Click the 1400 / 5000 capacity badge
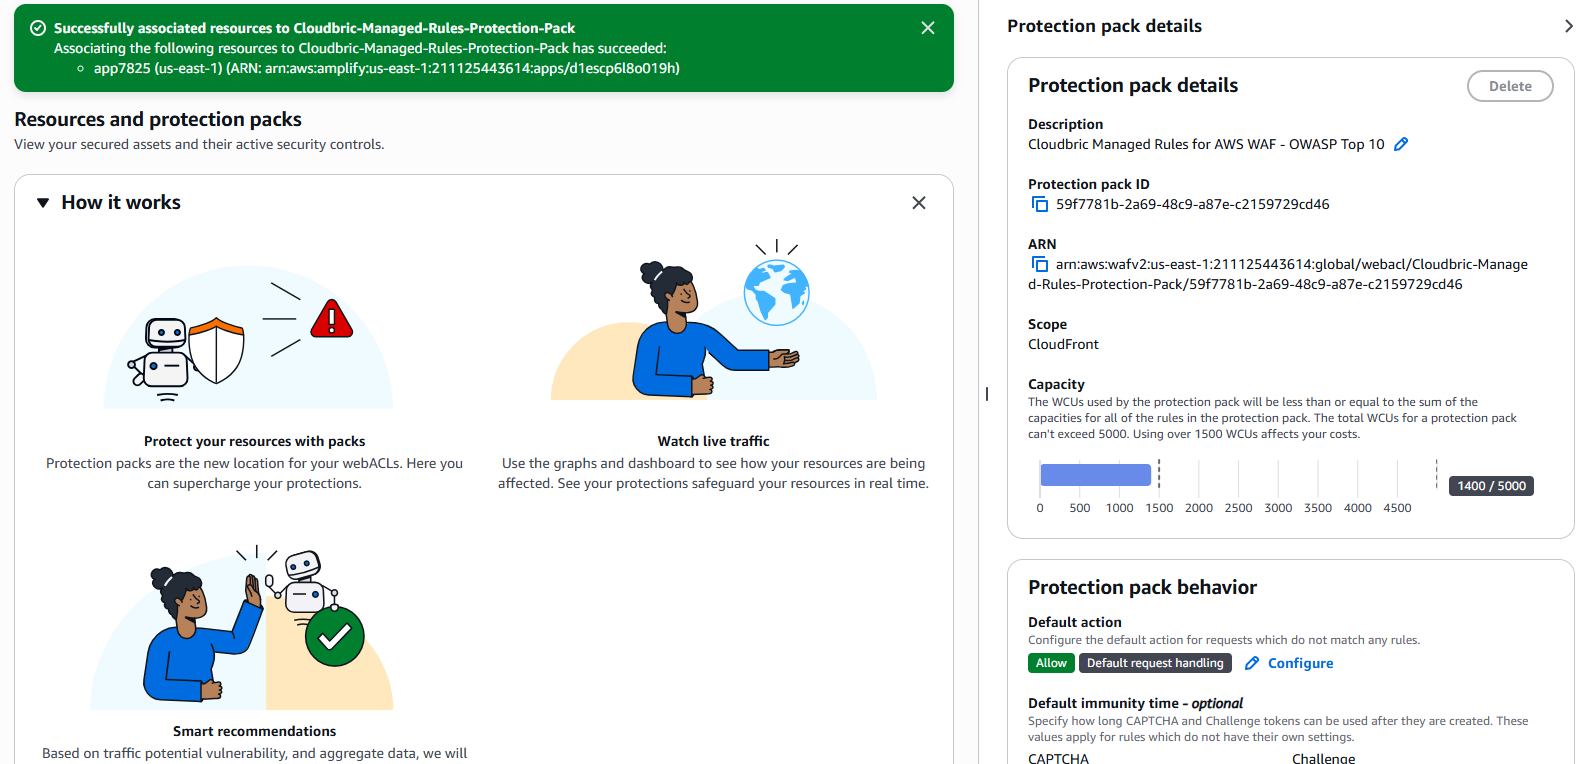Screen dimensions: 1579x764 (1490, 486)
